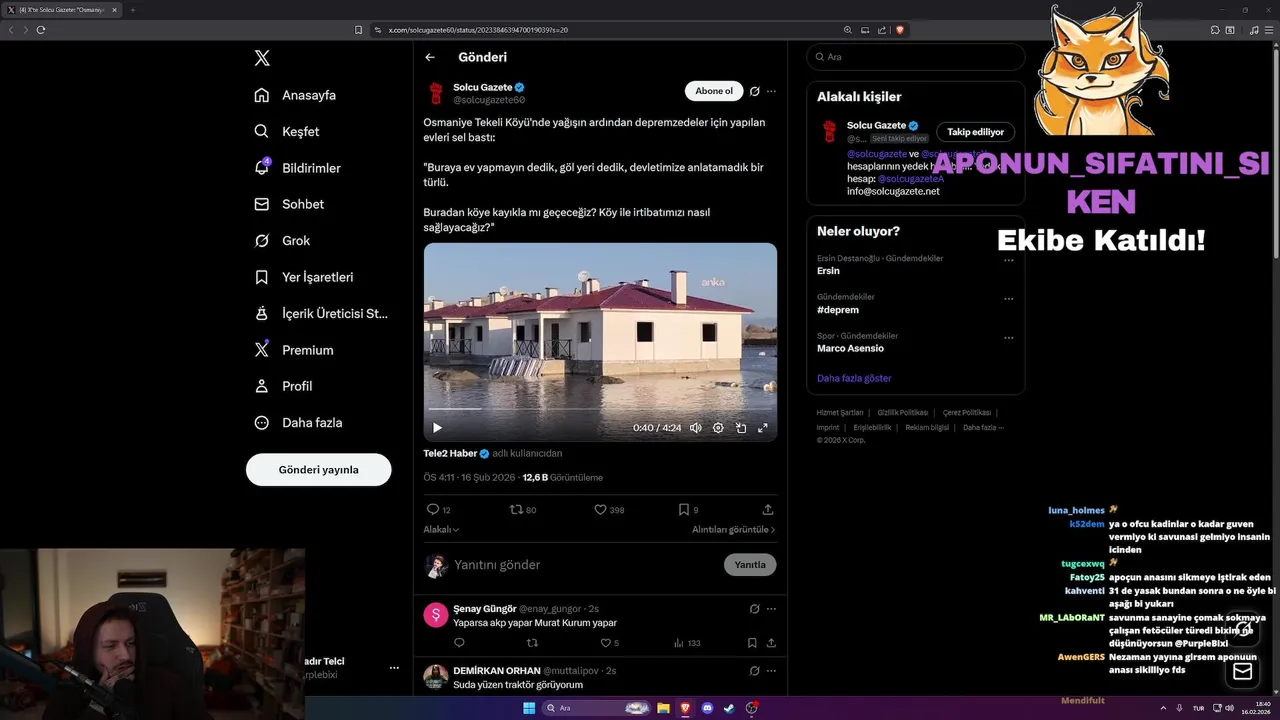
Task: Expand the Daha fazla menu
Action: 298,423
